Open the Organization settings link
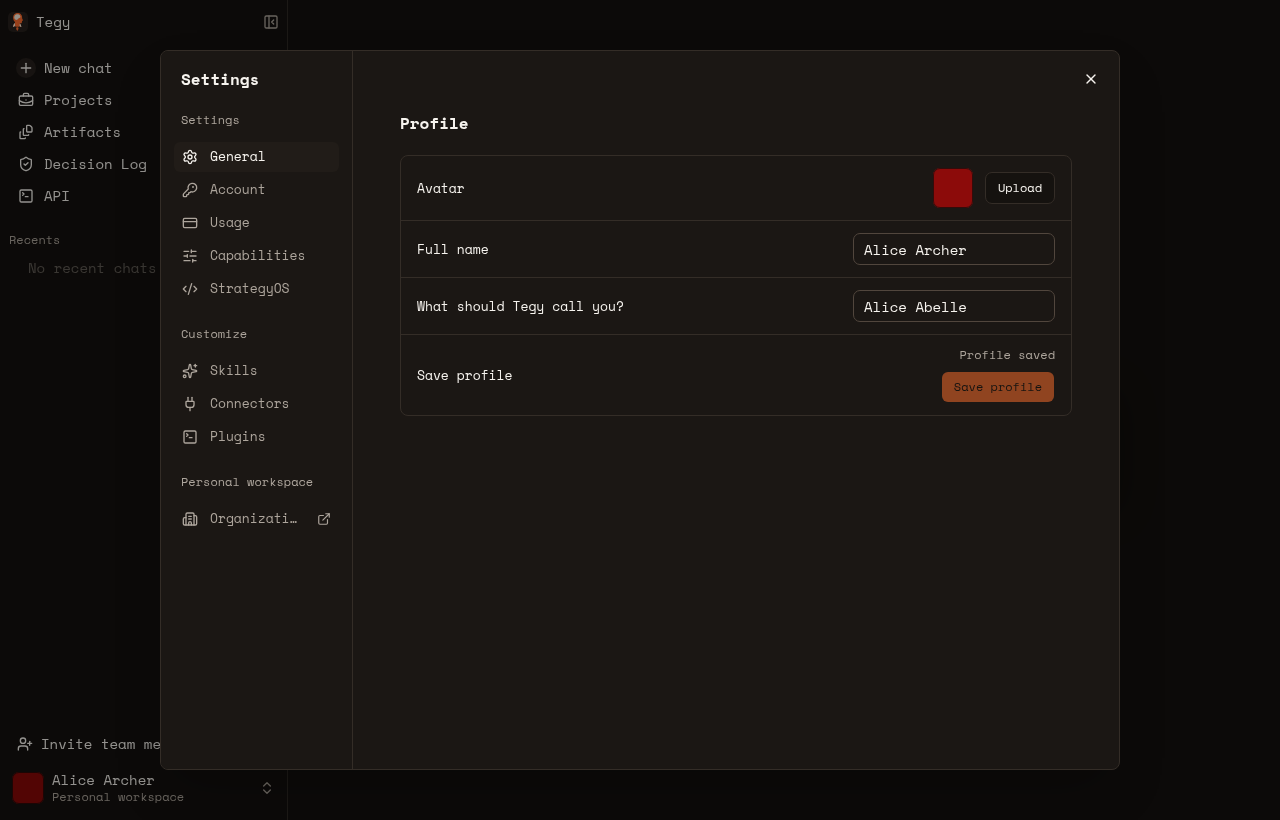The image size is (1280, 820). tap(257, 519)
